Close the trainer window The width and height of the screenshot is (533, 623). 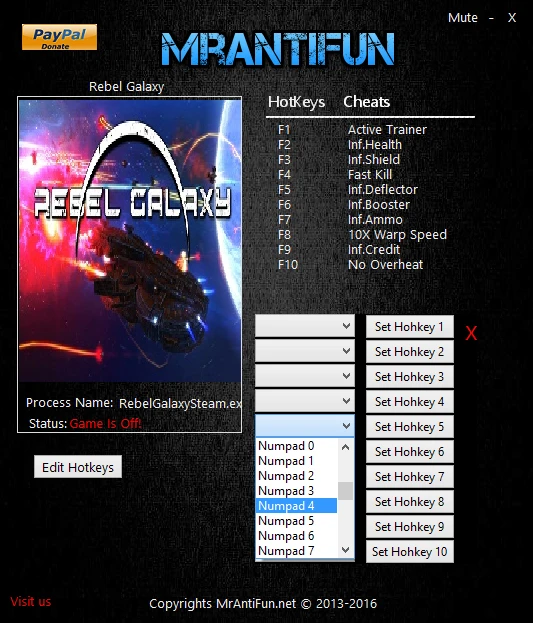coord(512,18)
